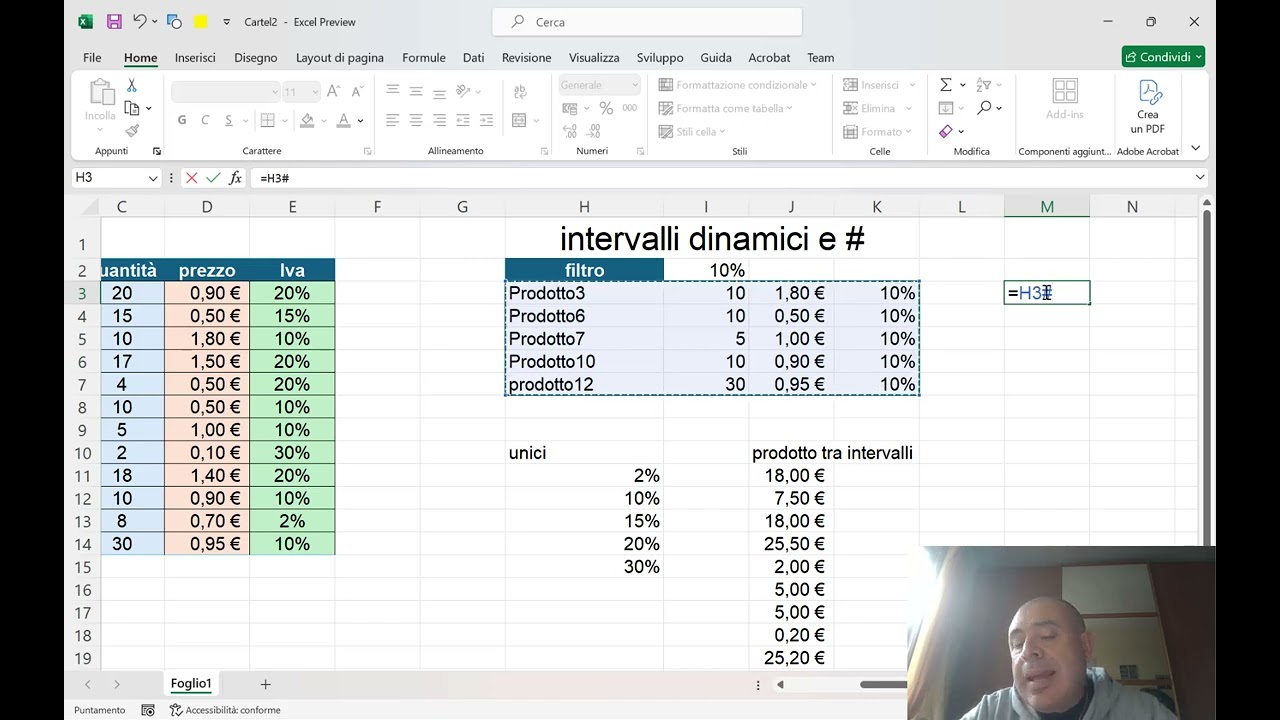Save the workbook with the floppy disk icon
The height and width of the screenshot is (720, 1280).
(x=114, y=21)
